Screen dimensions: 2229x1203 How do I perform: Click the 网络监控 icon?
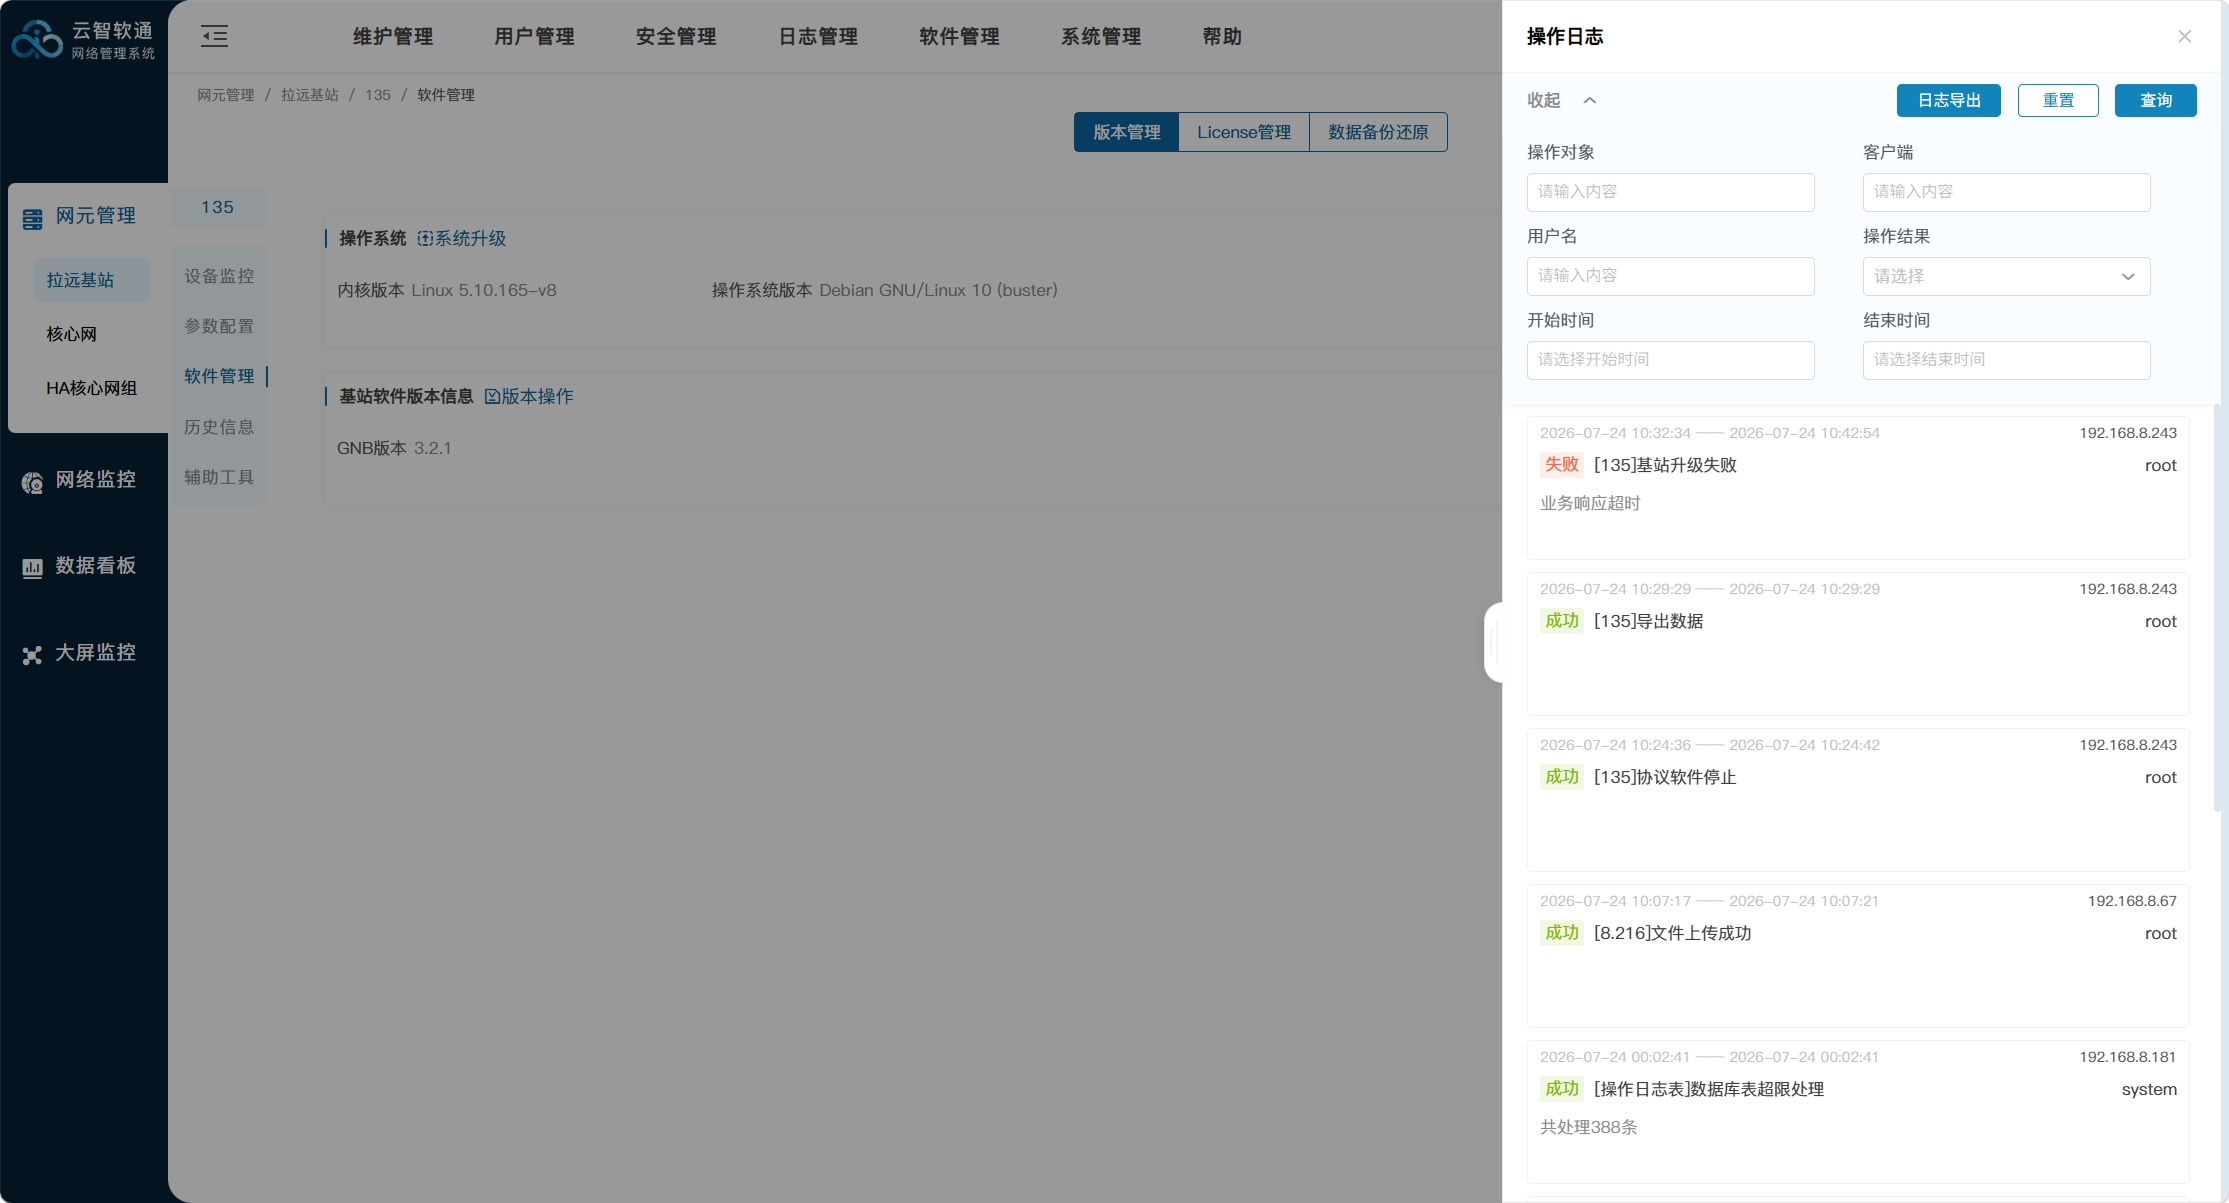[33, 483]
